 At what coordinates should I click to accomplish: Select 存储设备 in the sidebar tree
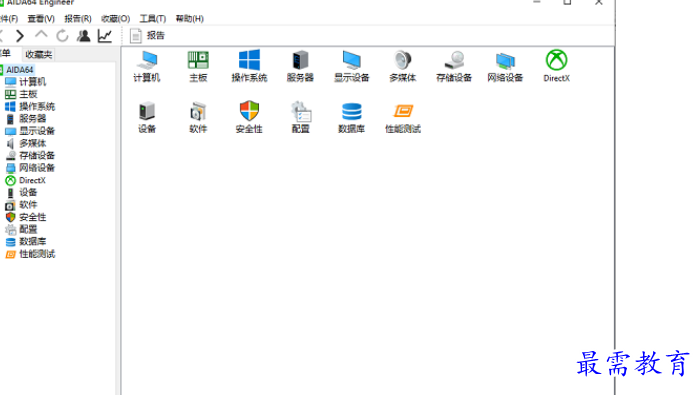point(30,155)
